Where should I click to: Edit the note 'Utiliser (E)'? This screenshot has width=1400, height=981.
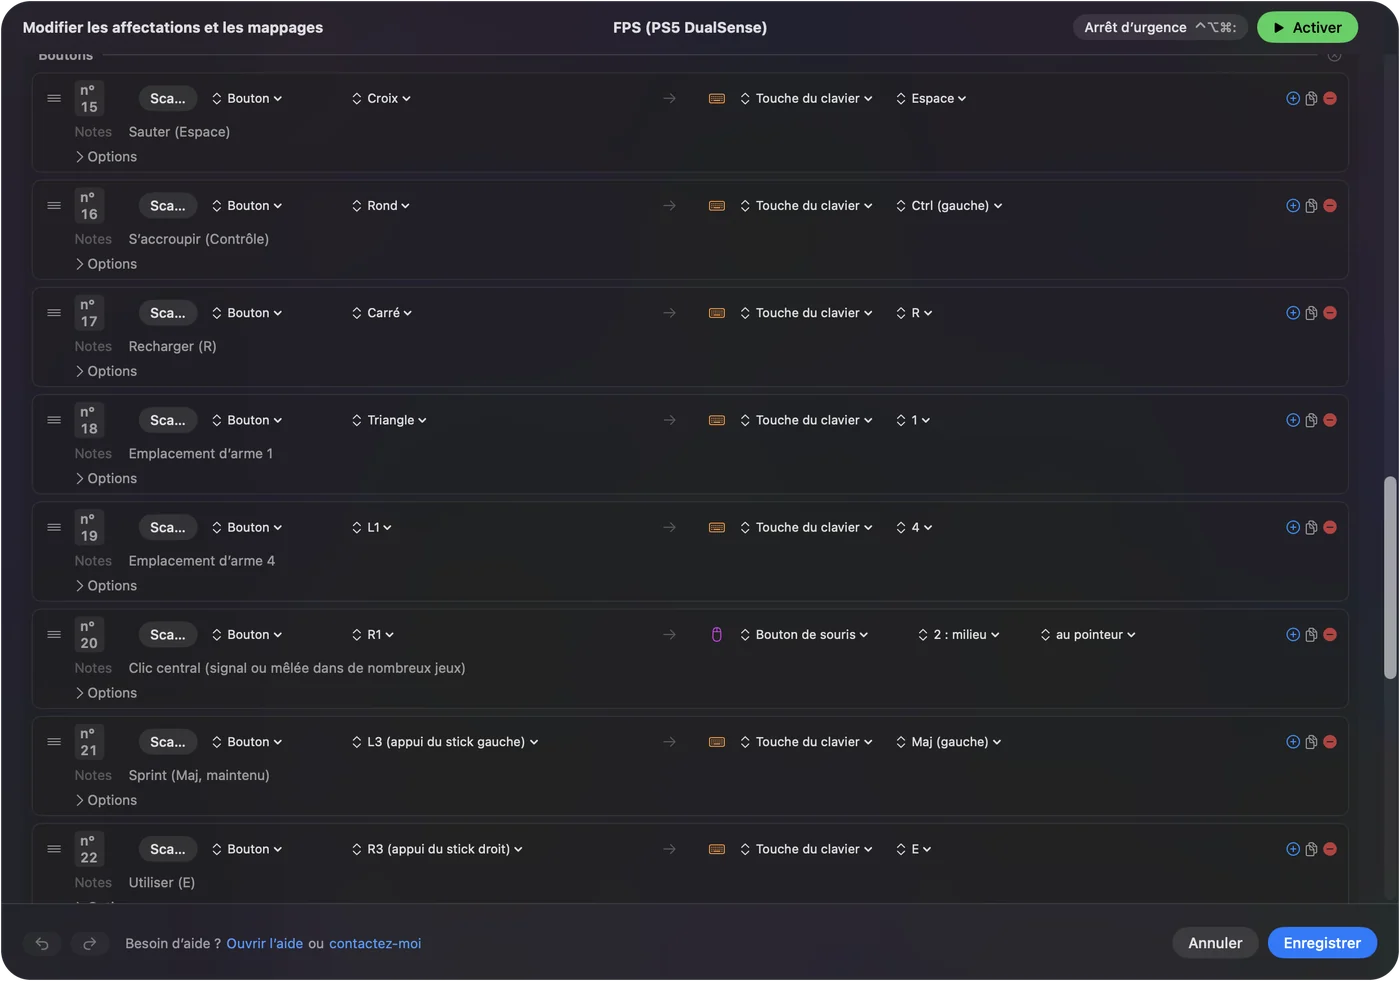[162, 883]
